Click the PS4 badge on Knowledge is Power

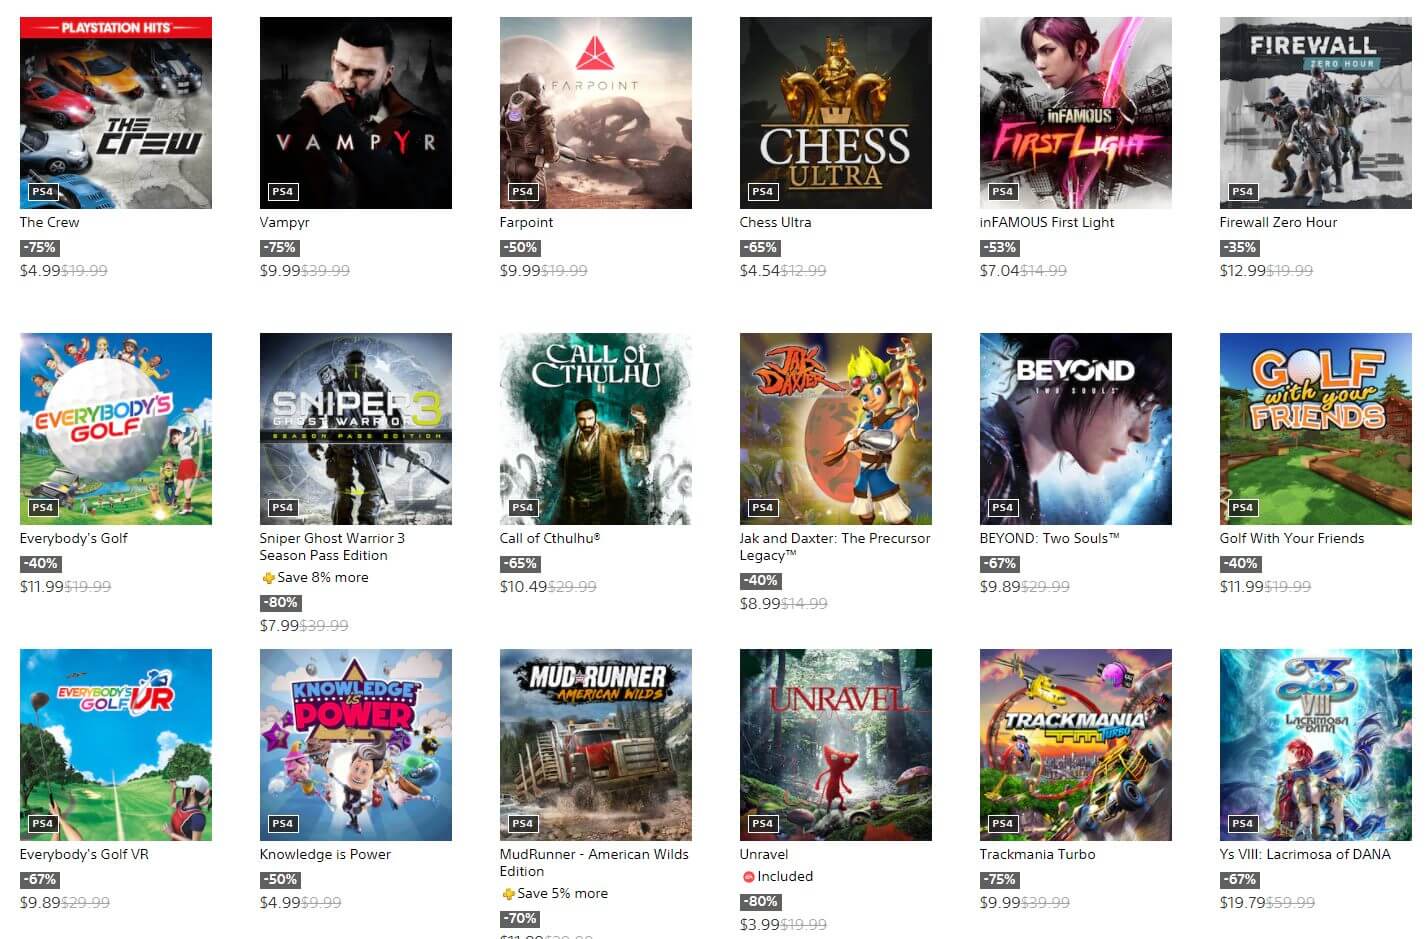[283, 823]
